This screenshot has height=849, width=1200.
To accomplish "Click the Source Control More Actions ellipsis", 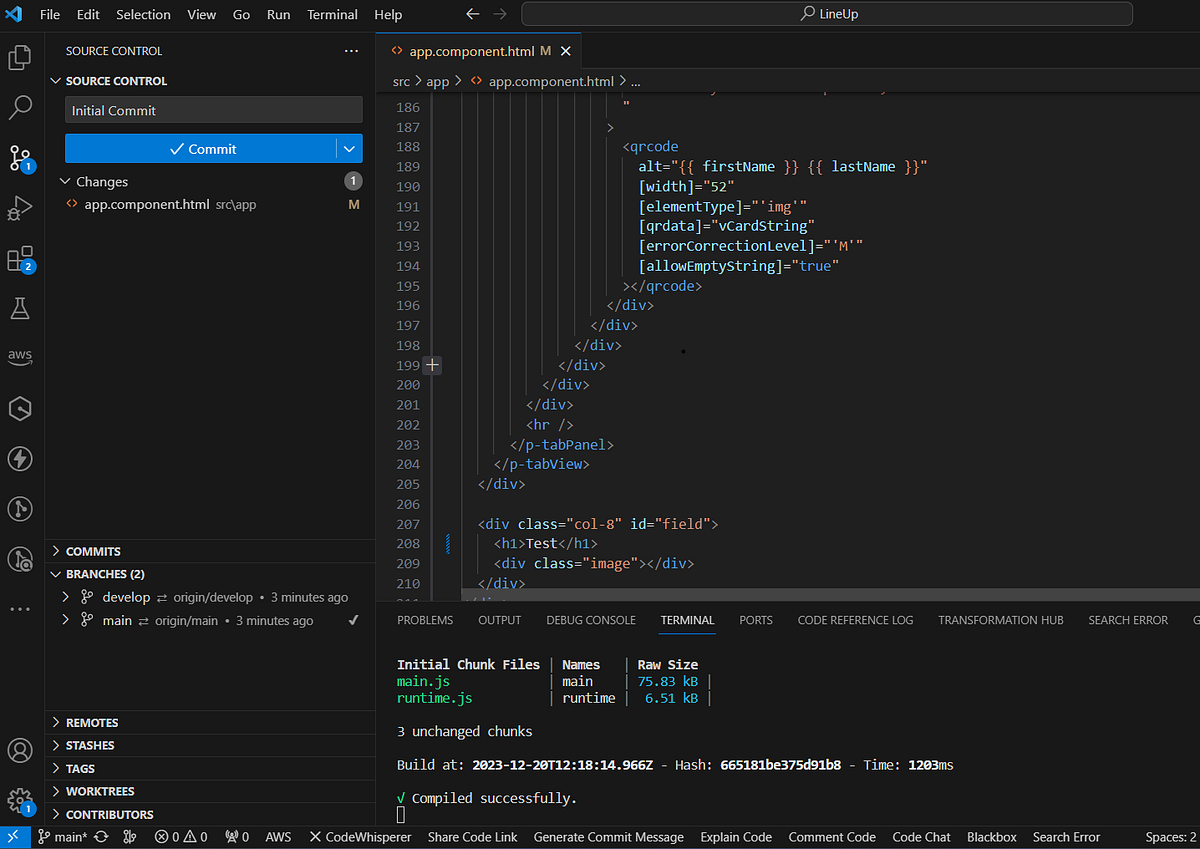I will click(351, 50).
